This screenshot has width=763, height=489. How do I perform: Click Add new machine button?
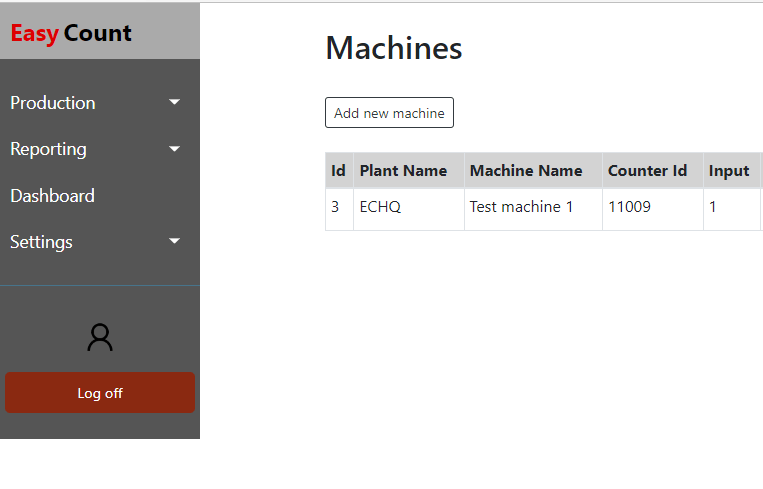click(x=389, y=113)
